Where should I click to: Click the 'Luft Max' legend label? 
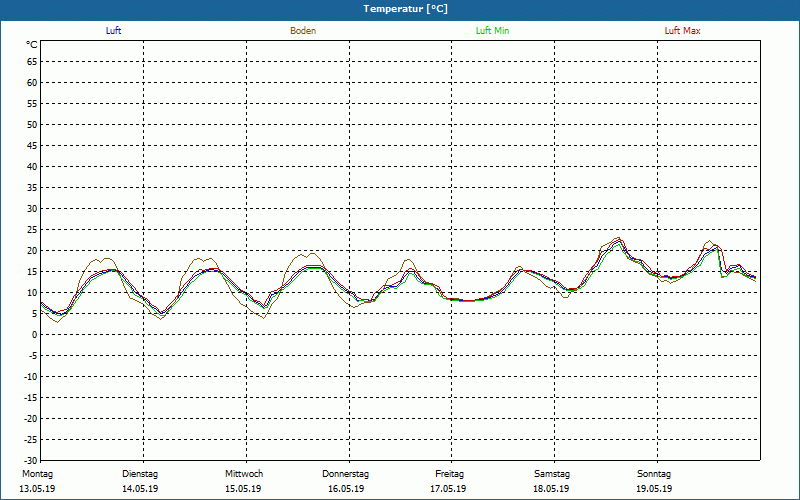(x=682, y=31)
